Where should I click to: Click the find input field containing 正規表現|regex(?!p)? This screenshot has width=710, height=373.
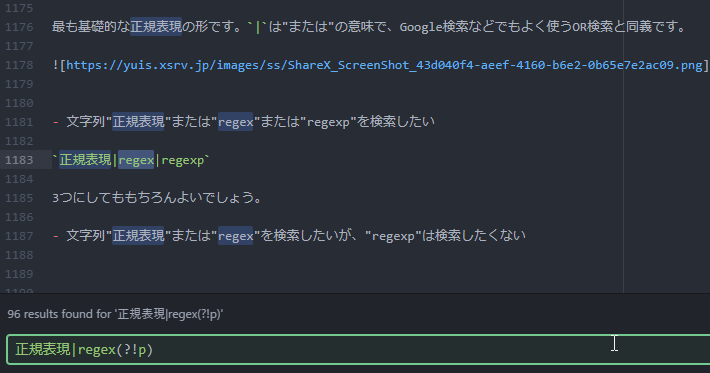[358, 349]
